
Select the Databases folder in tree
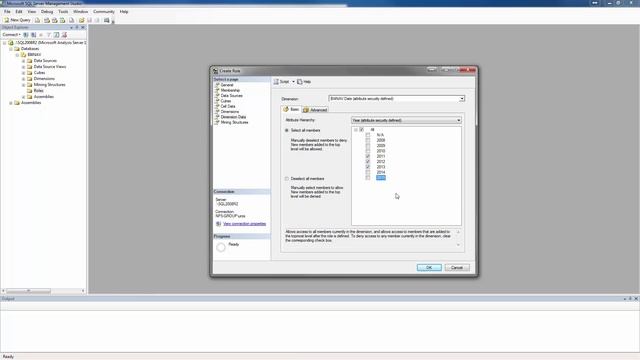(30, 49)
